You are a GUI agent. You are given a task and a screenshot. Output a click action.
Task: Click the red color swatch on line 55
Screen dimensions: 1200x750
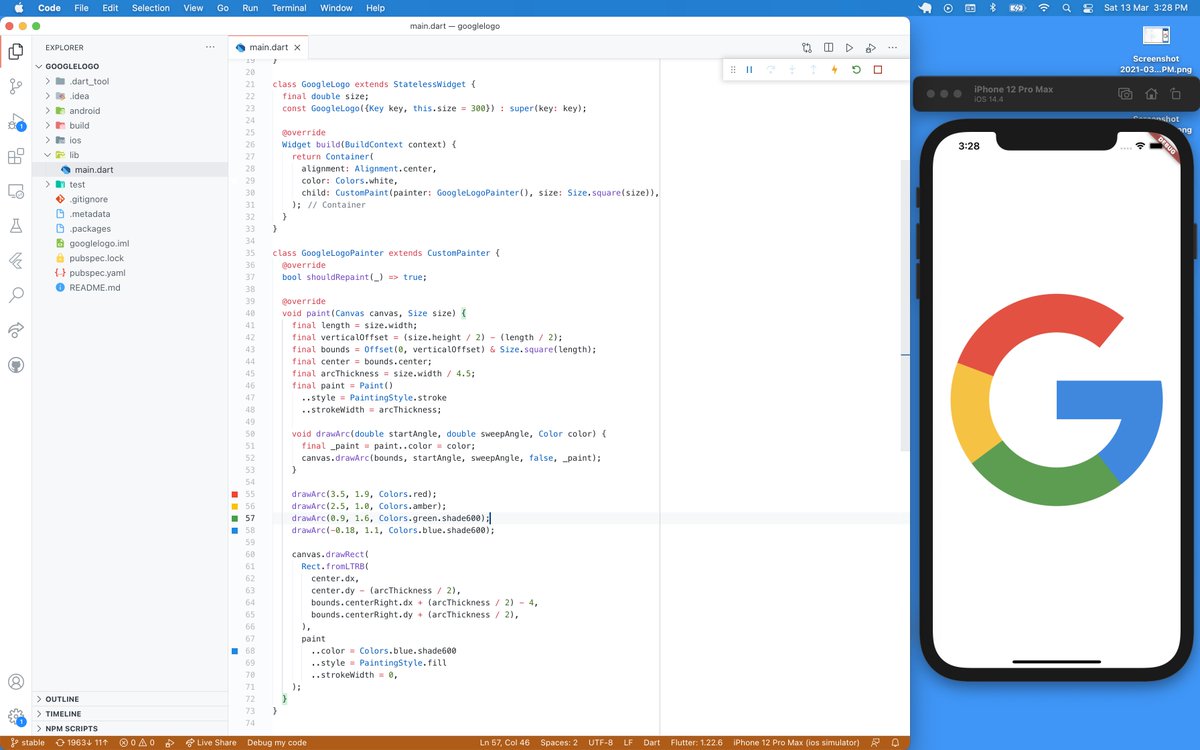tap(235, 494)
